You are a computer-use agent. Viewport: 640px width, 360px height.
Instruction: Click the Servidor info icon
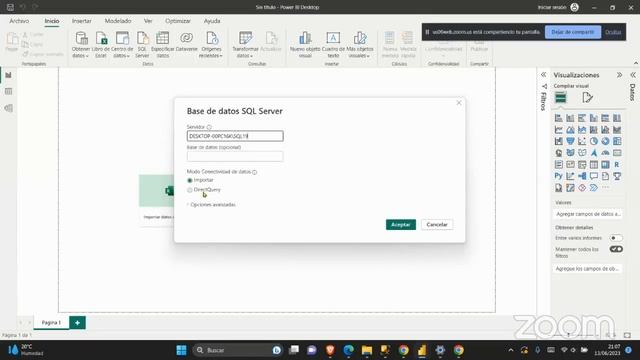coord(209,127)
